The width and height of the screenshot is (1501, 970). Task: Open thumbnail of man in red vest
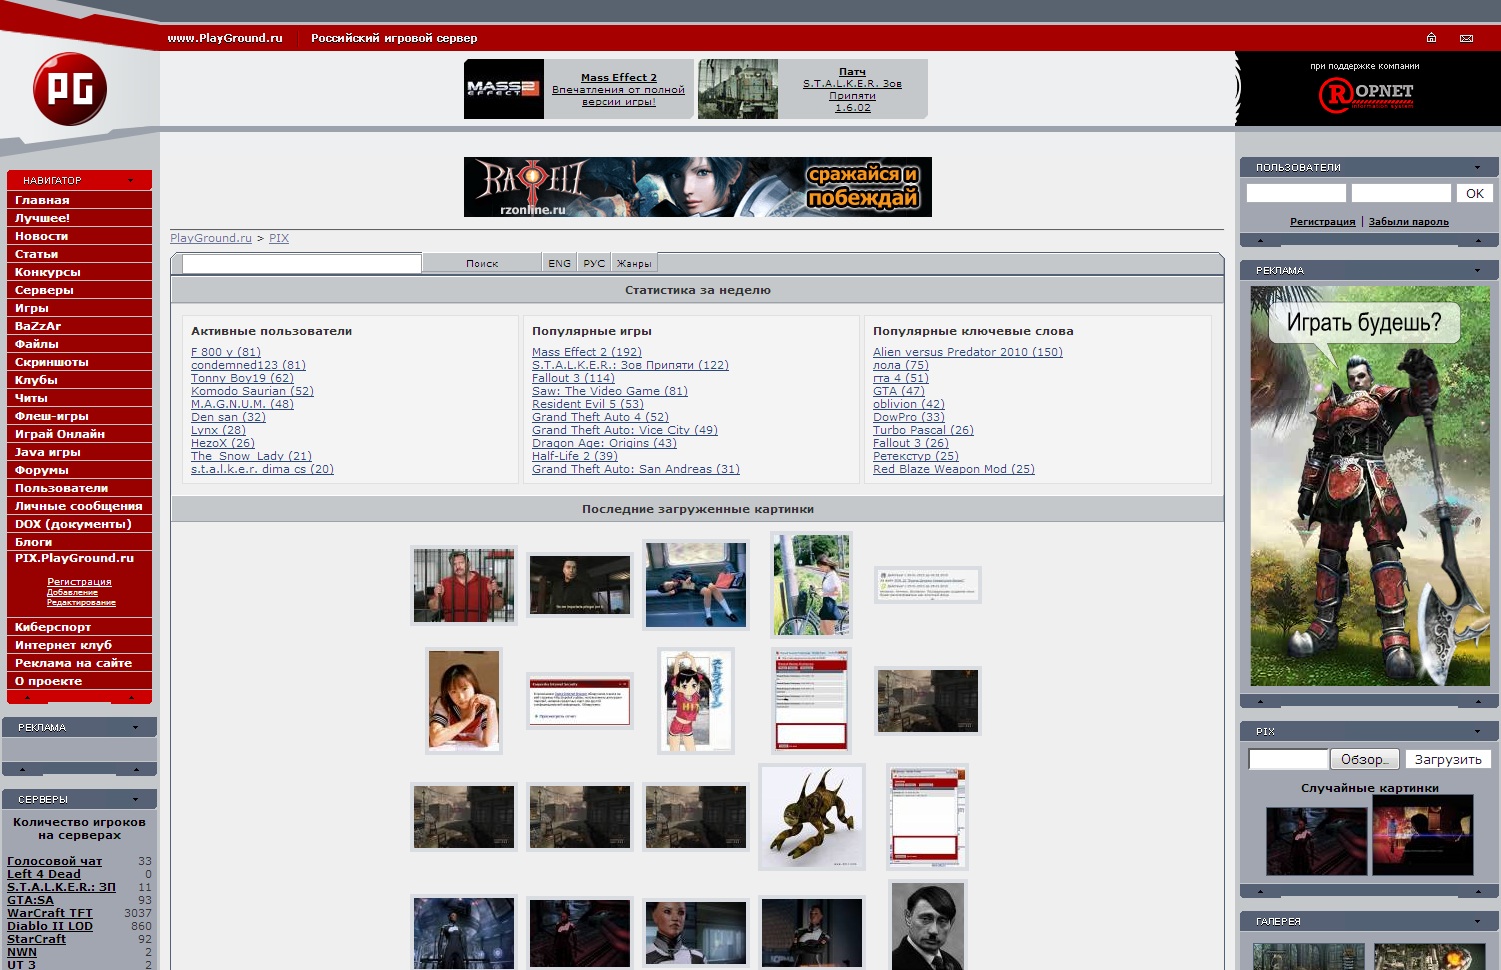pyautogui.click(x=464, y=585)
